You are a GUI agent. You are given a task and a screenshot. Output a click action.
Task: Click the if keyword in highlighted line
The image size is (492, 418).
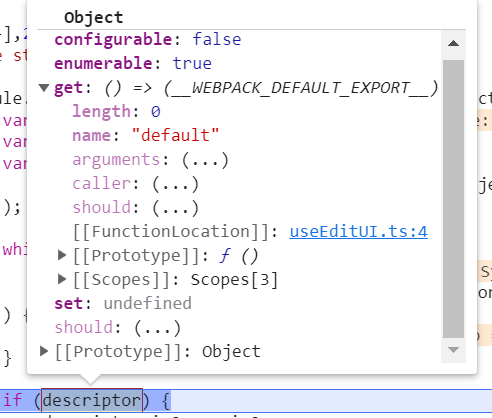point(13,400)
